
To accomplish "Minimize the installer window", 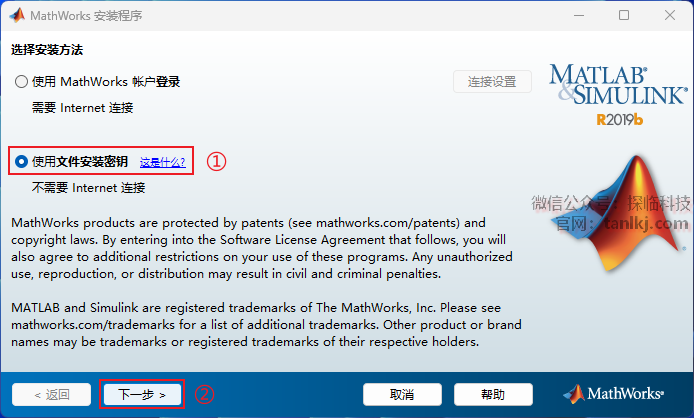I will click(x=579, y=15).
